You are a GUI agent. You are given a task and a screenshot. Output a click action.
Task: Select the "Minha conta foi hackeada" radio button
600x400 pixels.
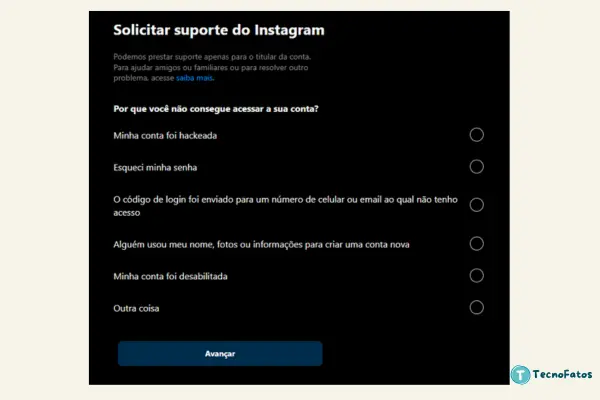(x=476, y=135)
